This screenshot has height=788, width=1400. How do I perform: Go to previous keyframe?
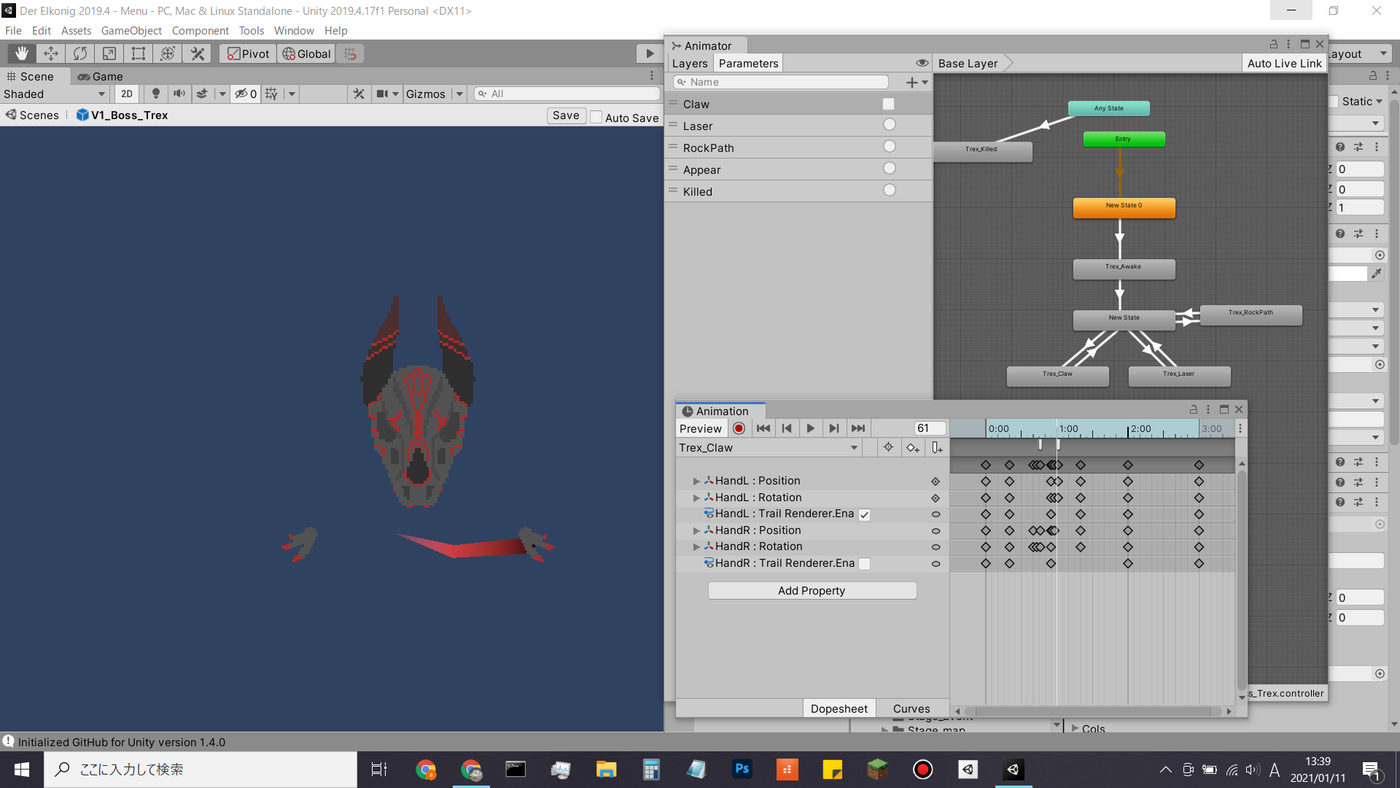(x=787, y=429)
